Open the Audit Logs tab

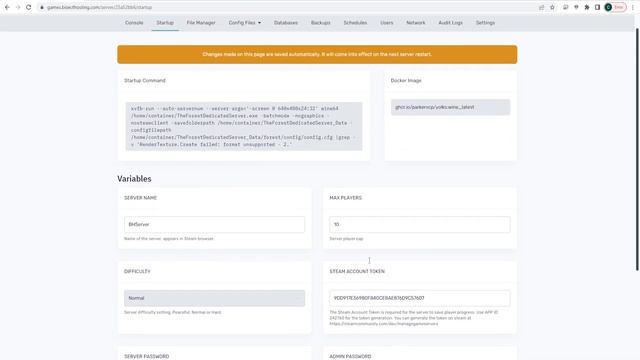tap(451, 23)
